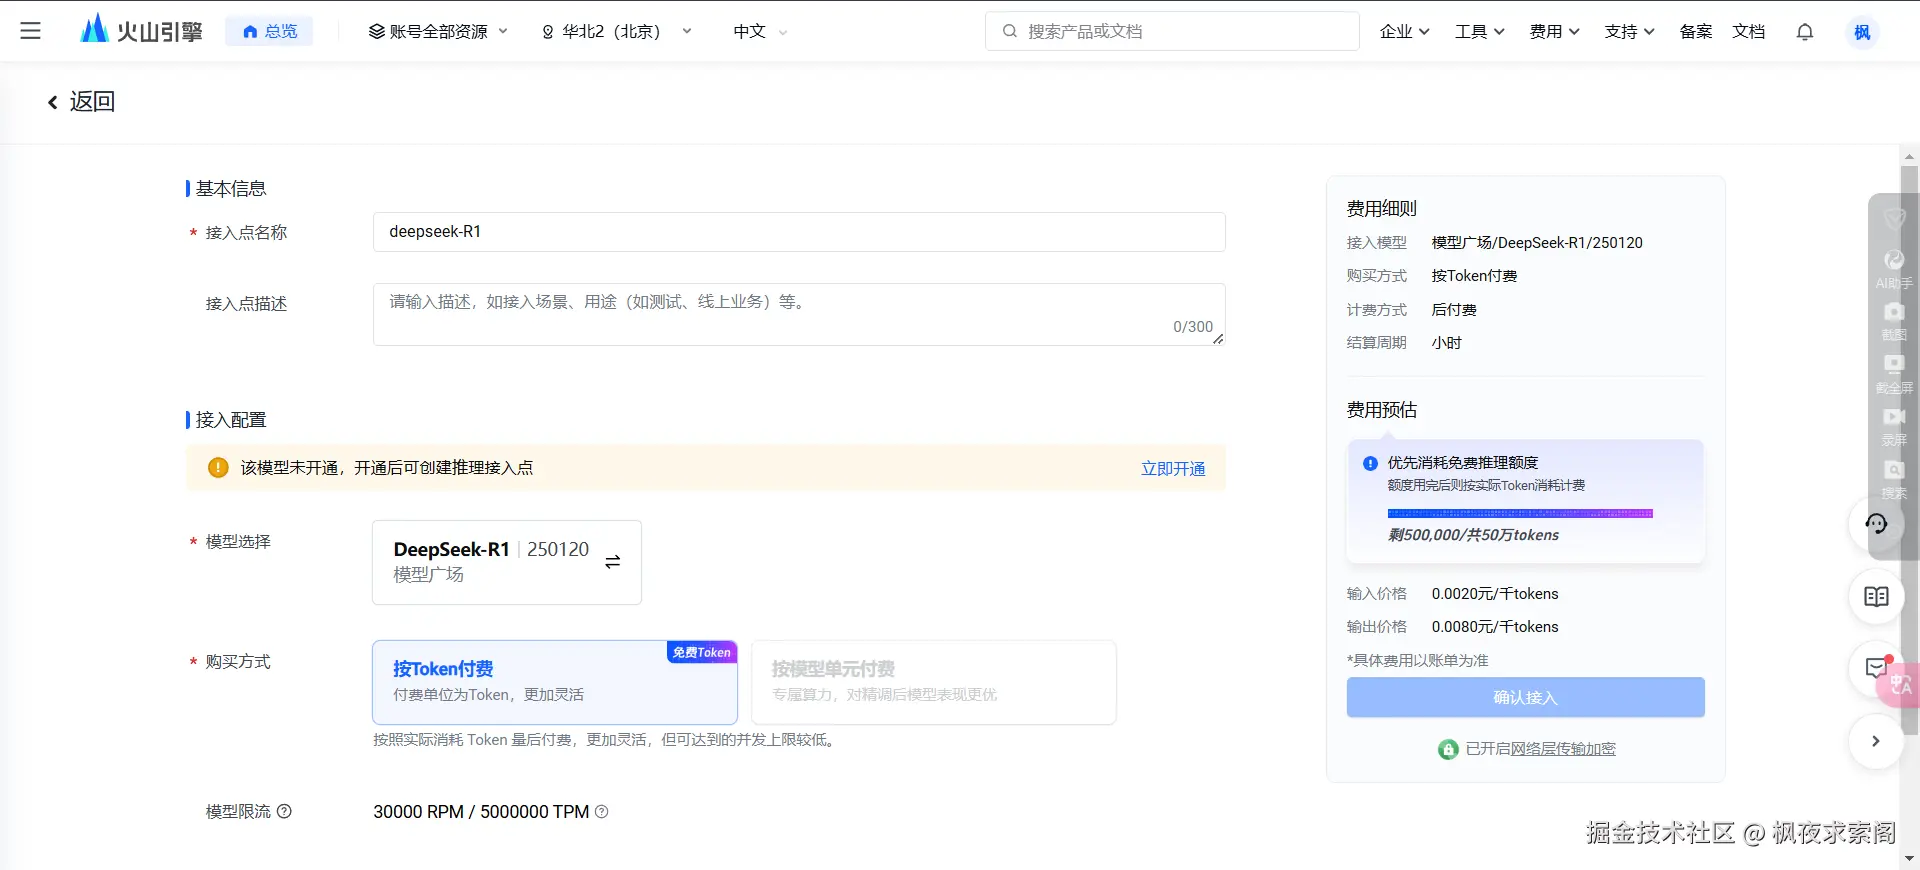This screenshot has height=870, width=1920.
Task: Focus the 搜索产品或文档 search box
Action: 1172,31
